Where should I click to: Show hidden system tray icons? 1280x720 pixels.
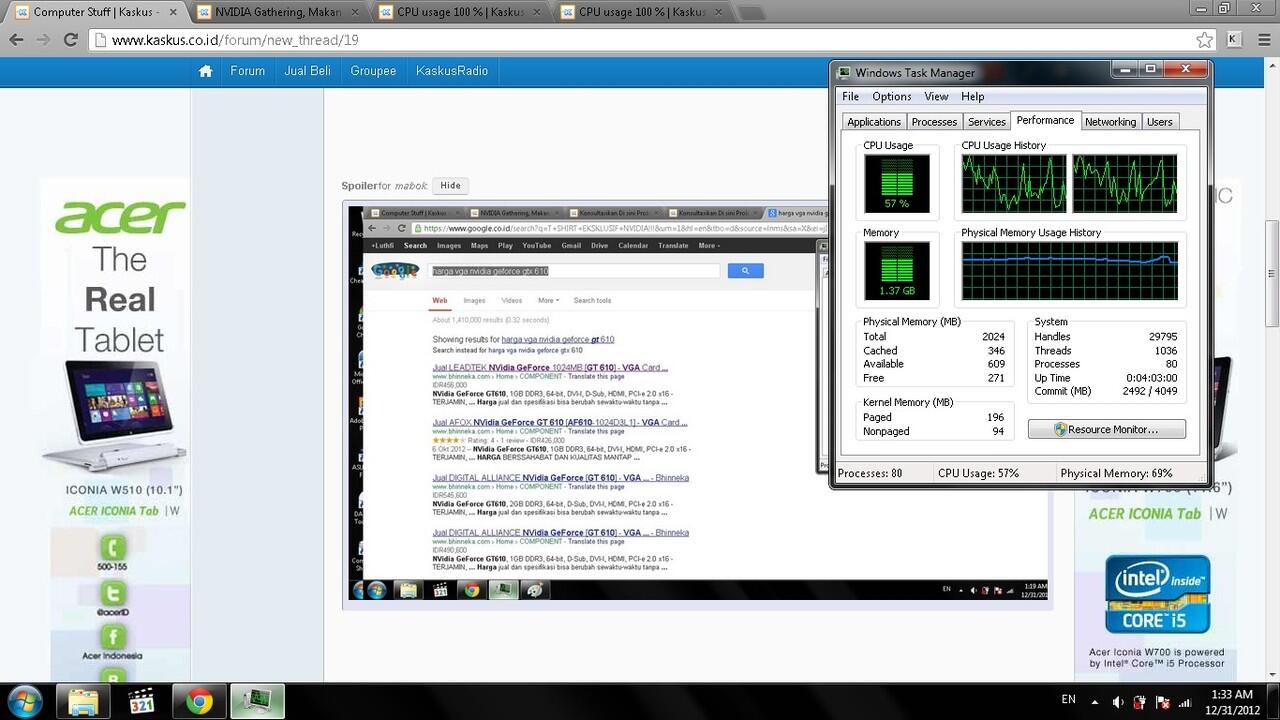(1094, 702)
